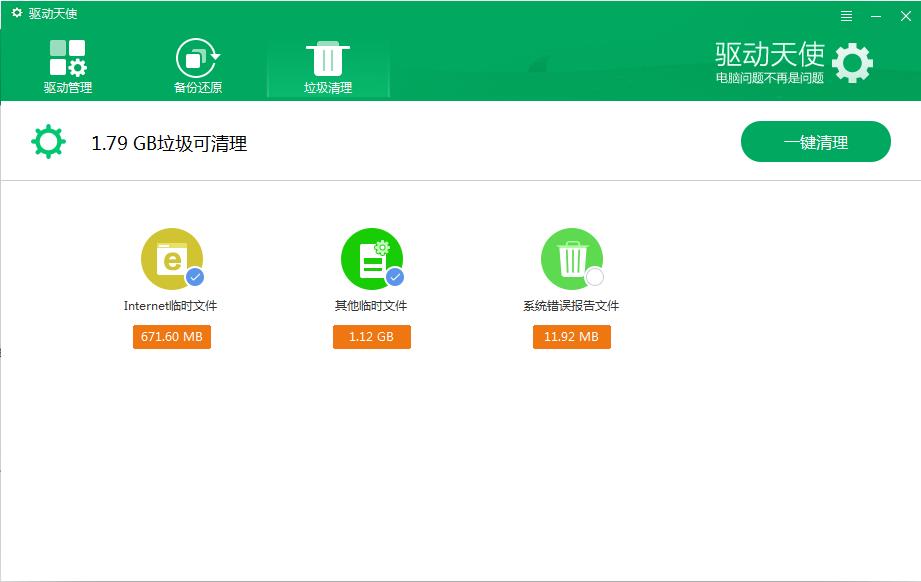921x582 pixels.
Task: Uncheck the 其他临时文件 checkmark badge
Action: pyautogui.click(x=395, y=277)
